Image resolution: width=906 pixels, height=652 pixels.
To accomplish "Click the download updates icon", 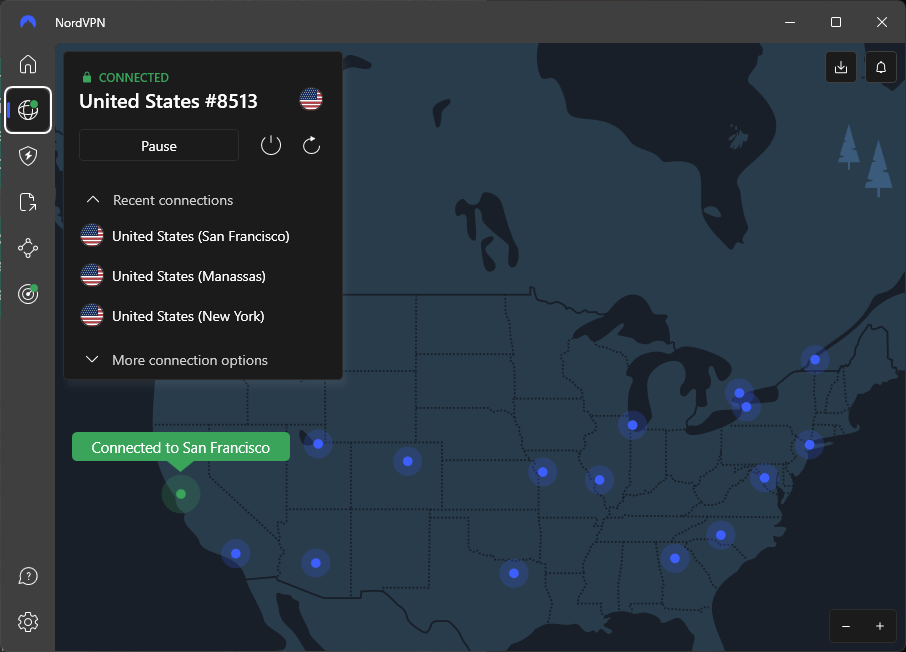I will pyautogui.click(x=841, y=67).
